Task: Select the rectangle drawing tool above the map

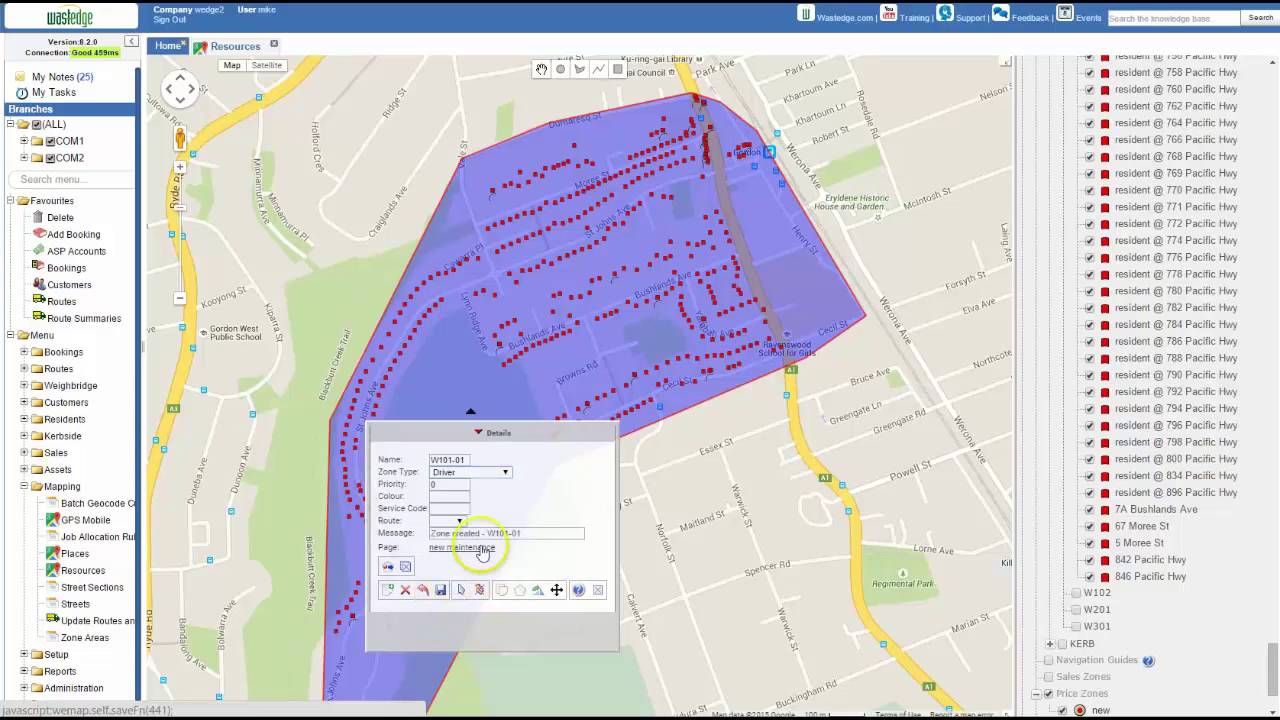Action: click(x=617, y=69)
